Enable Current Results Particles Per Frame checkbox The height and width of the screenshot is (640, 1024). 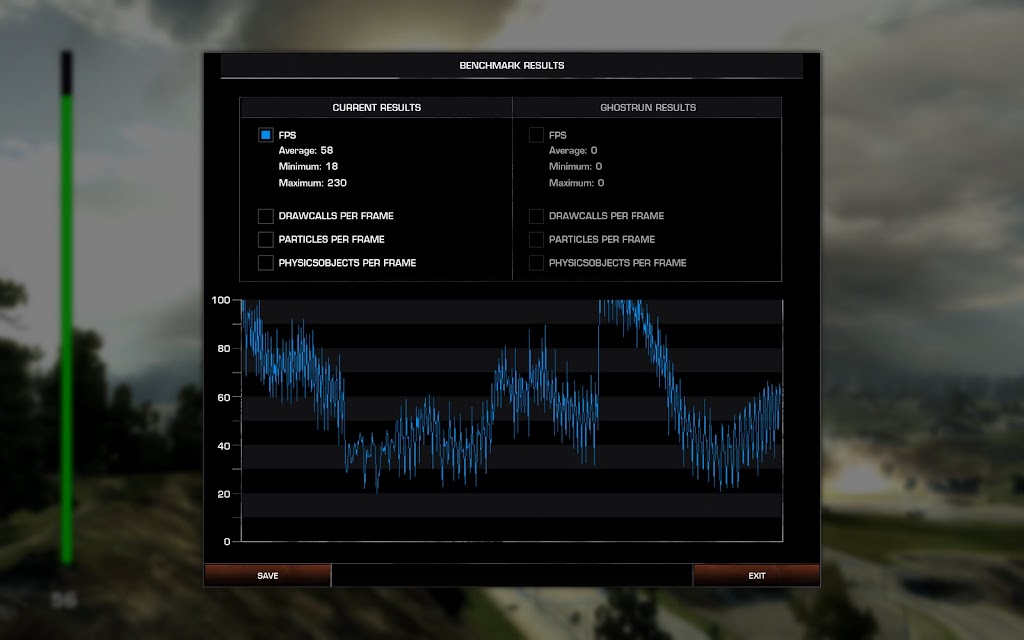click(x=266, y=240)
